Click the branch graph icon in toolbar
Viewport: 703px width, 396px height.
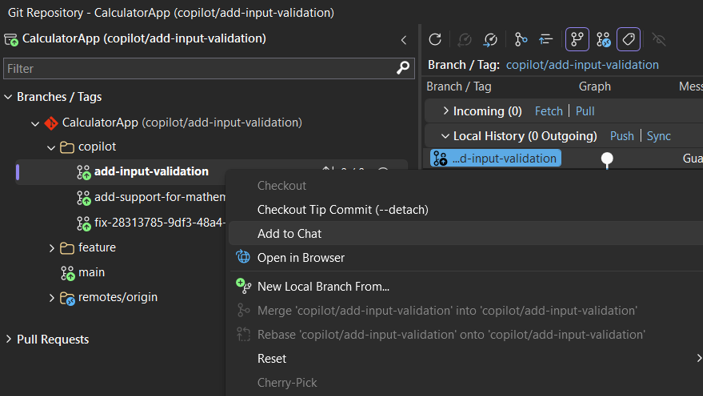tap(520, 39)
